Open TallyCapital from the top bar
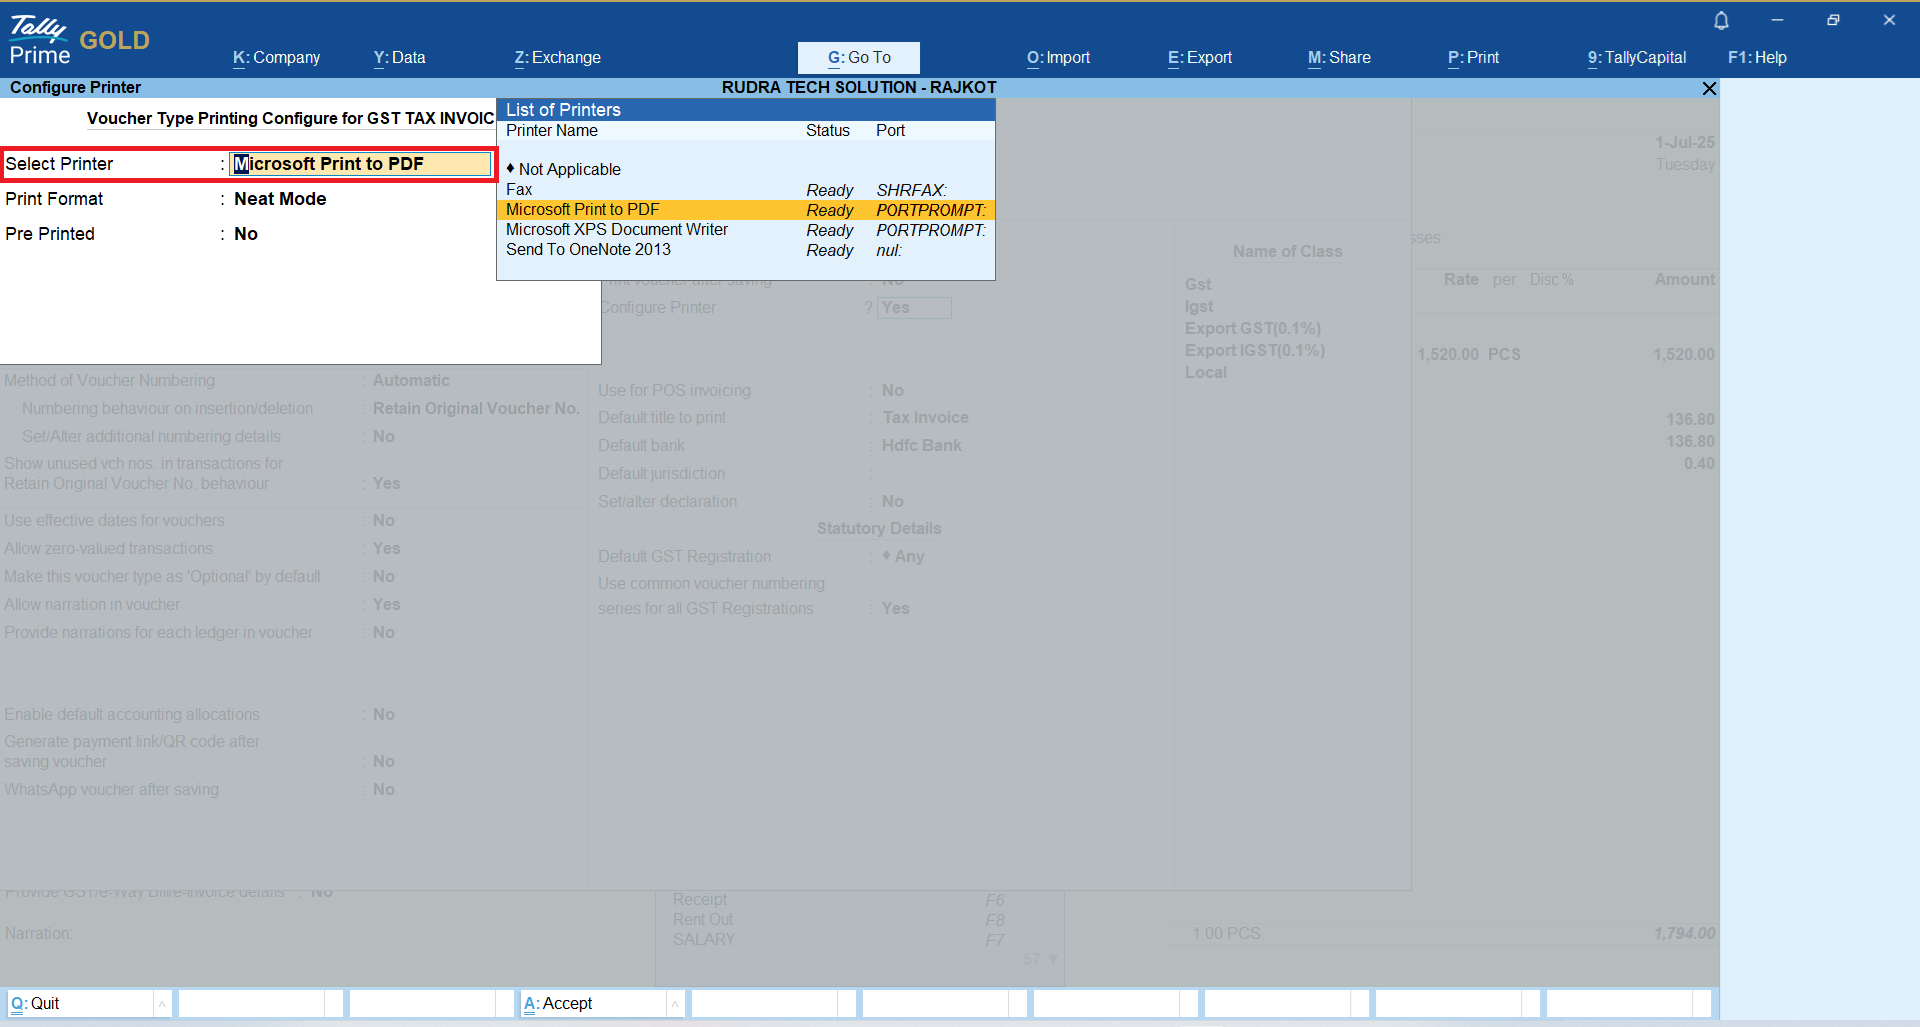Viewport: 1920px width, 1027px height. (x=1636, y=58)
